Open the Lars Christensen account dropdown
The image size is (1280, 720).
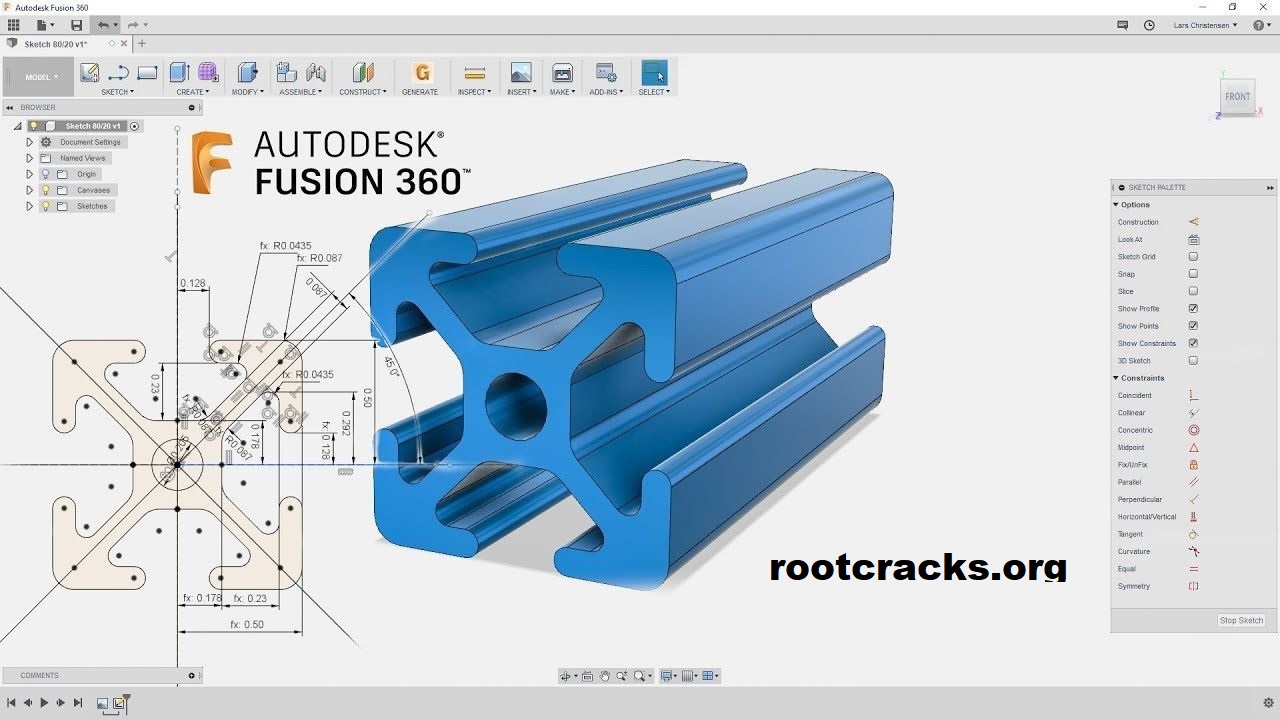coord(1205,25)
